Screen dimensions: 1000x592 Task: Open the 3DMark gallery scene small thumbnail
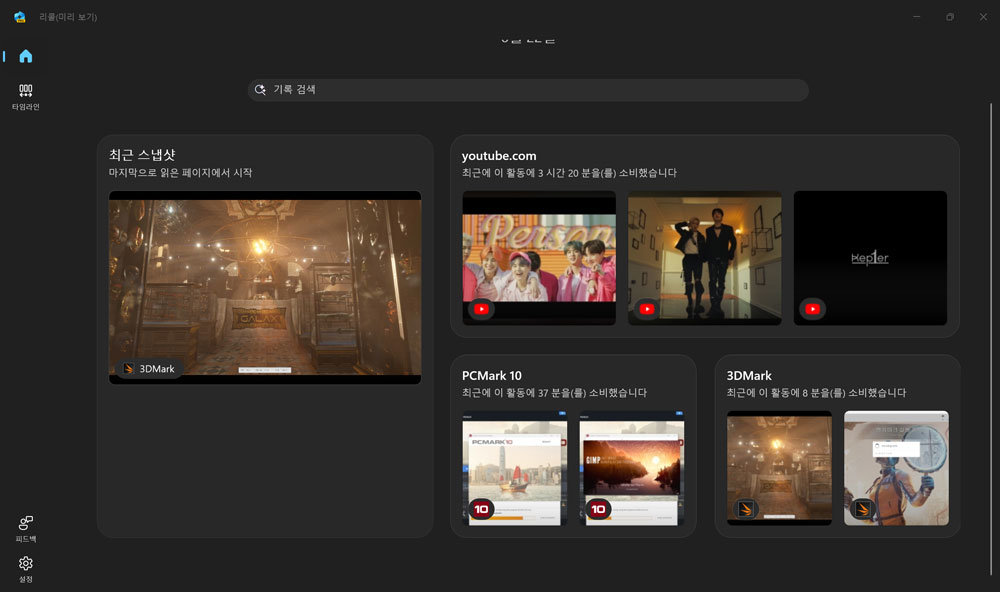click(x=779, y=468)
